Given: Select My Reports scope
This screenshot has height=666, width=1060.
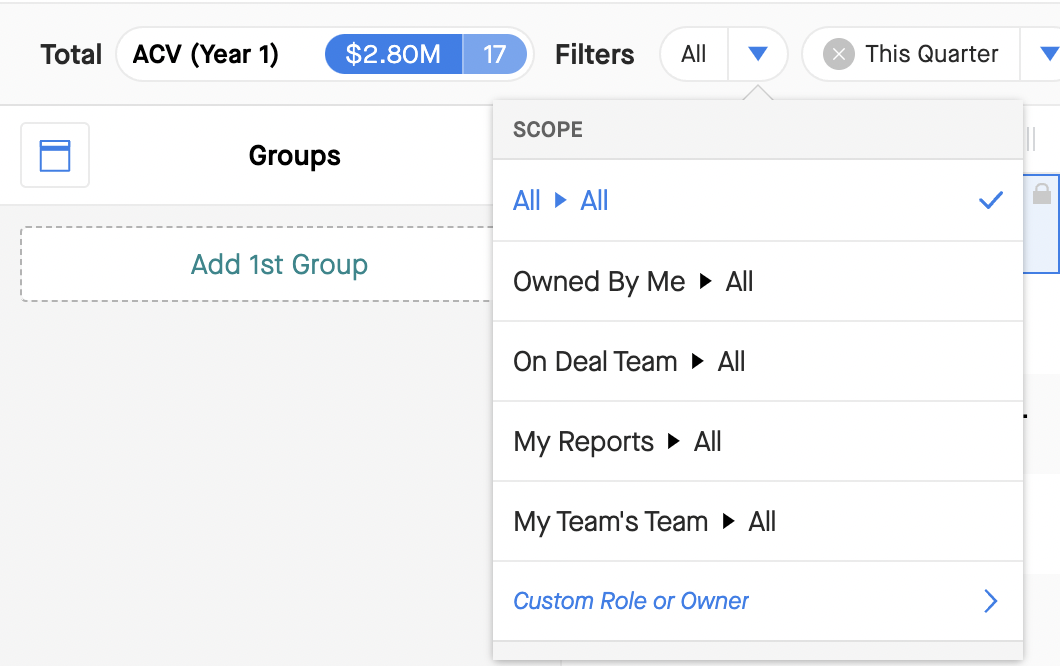Looking at the screenshot, I should pos(758,442).
